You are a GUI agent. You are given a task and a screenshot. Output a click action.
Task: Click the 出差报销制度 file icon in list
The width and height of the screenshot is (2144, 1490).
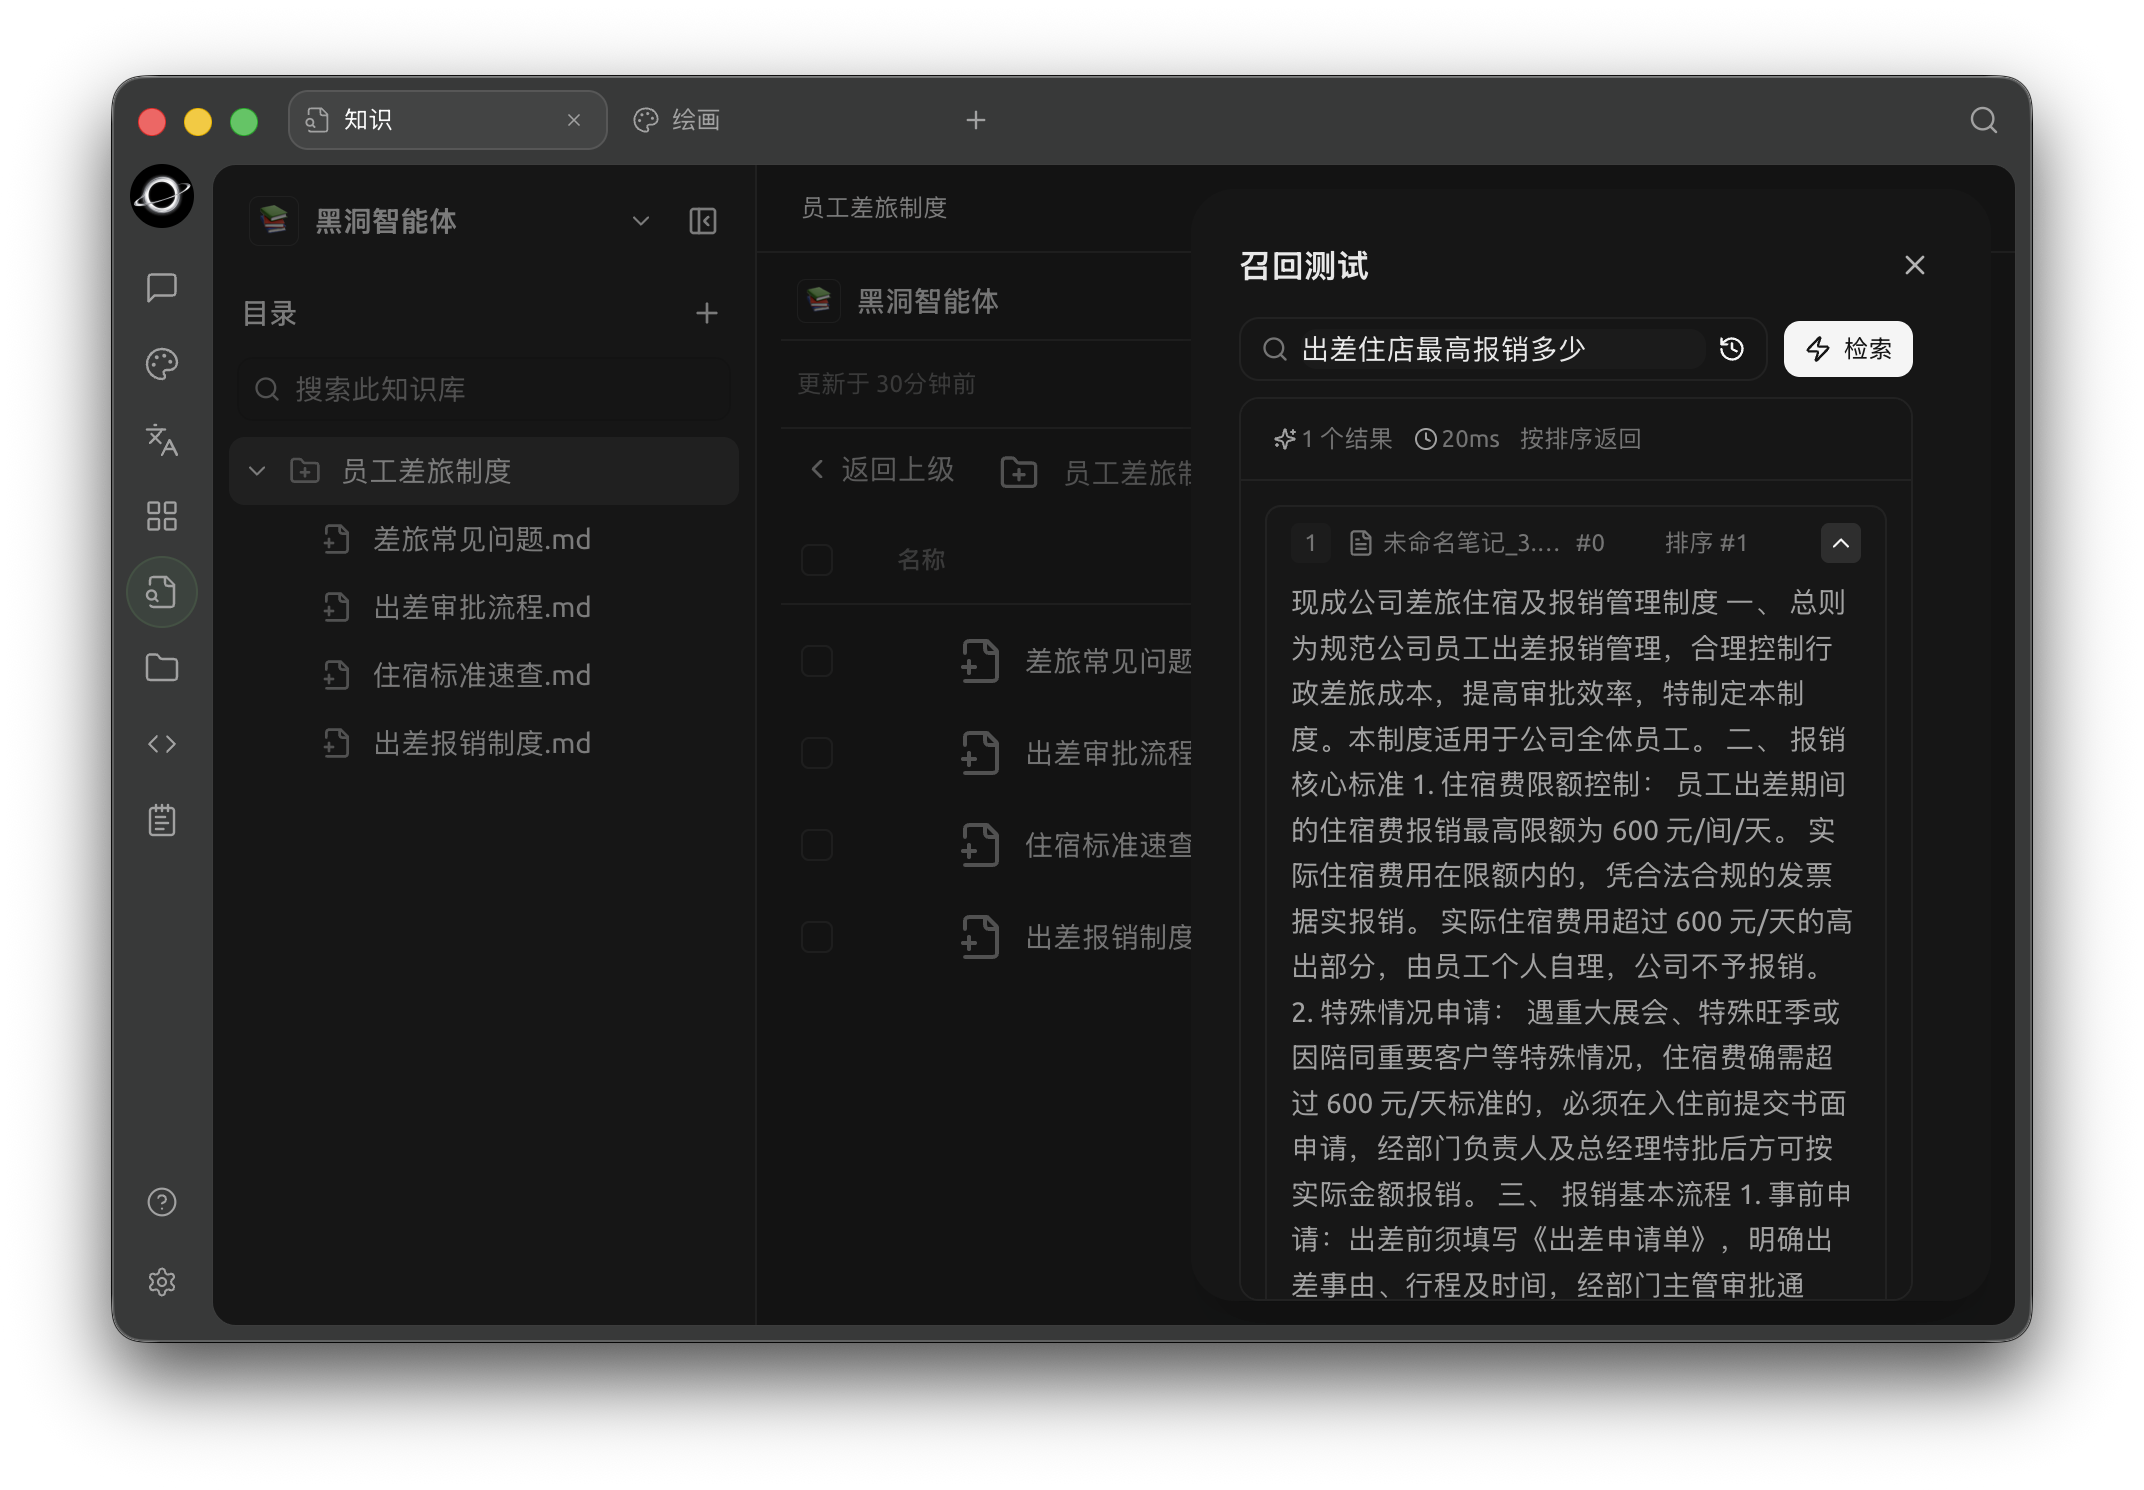(x=980, y=937)
